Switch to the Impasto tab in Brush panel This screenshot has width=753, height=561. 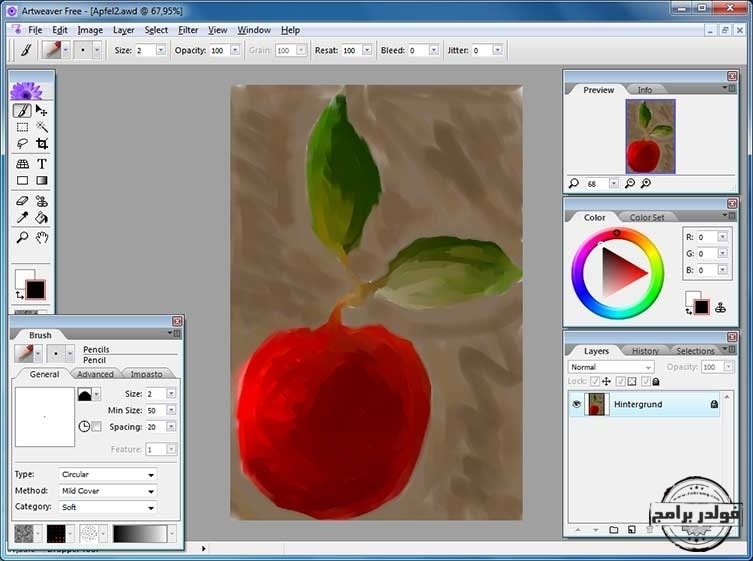point(146,374)
